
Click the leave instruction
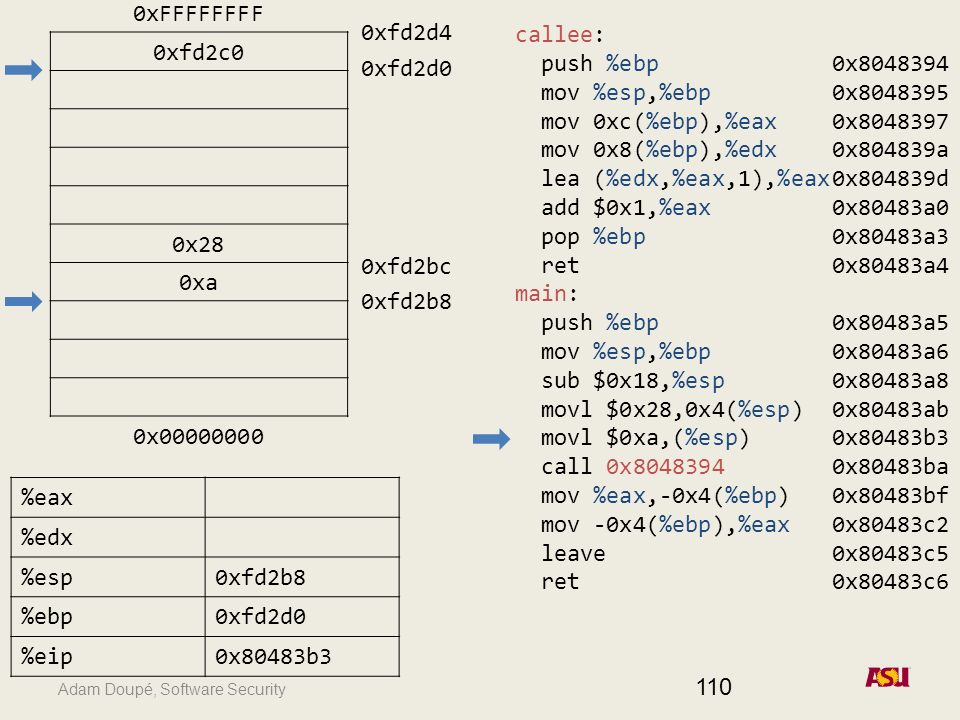[x=573, y=553]
